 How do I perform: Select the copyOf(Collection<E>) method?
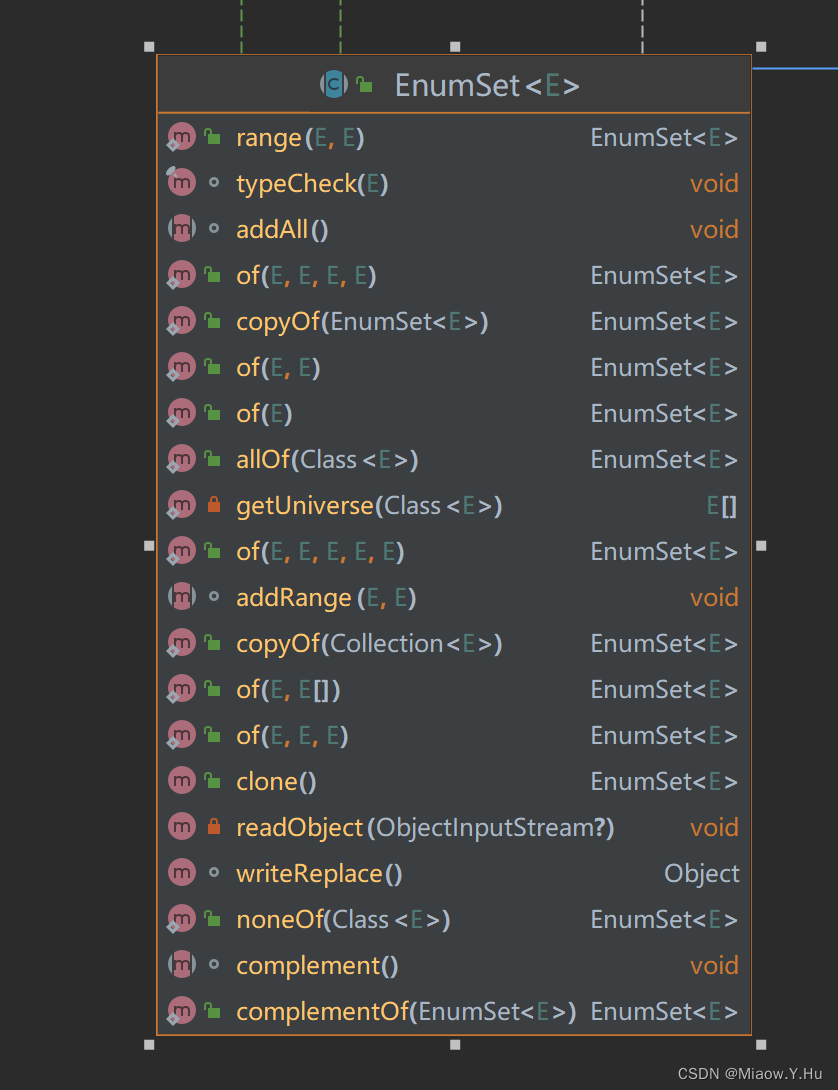[x=369, y=644]
